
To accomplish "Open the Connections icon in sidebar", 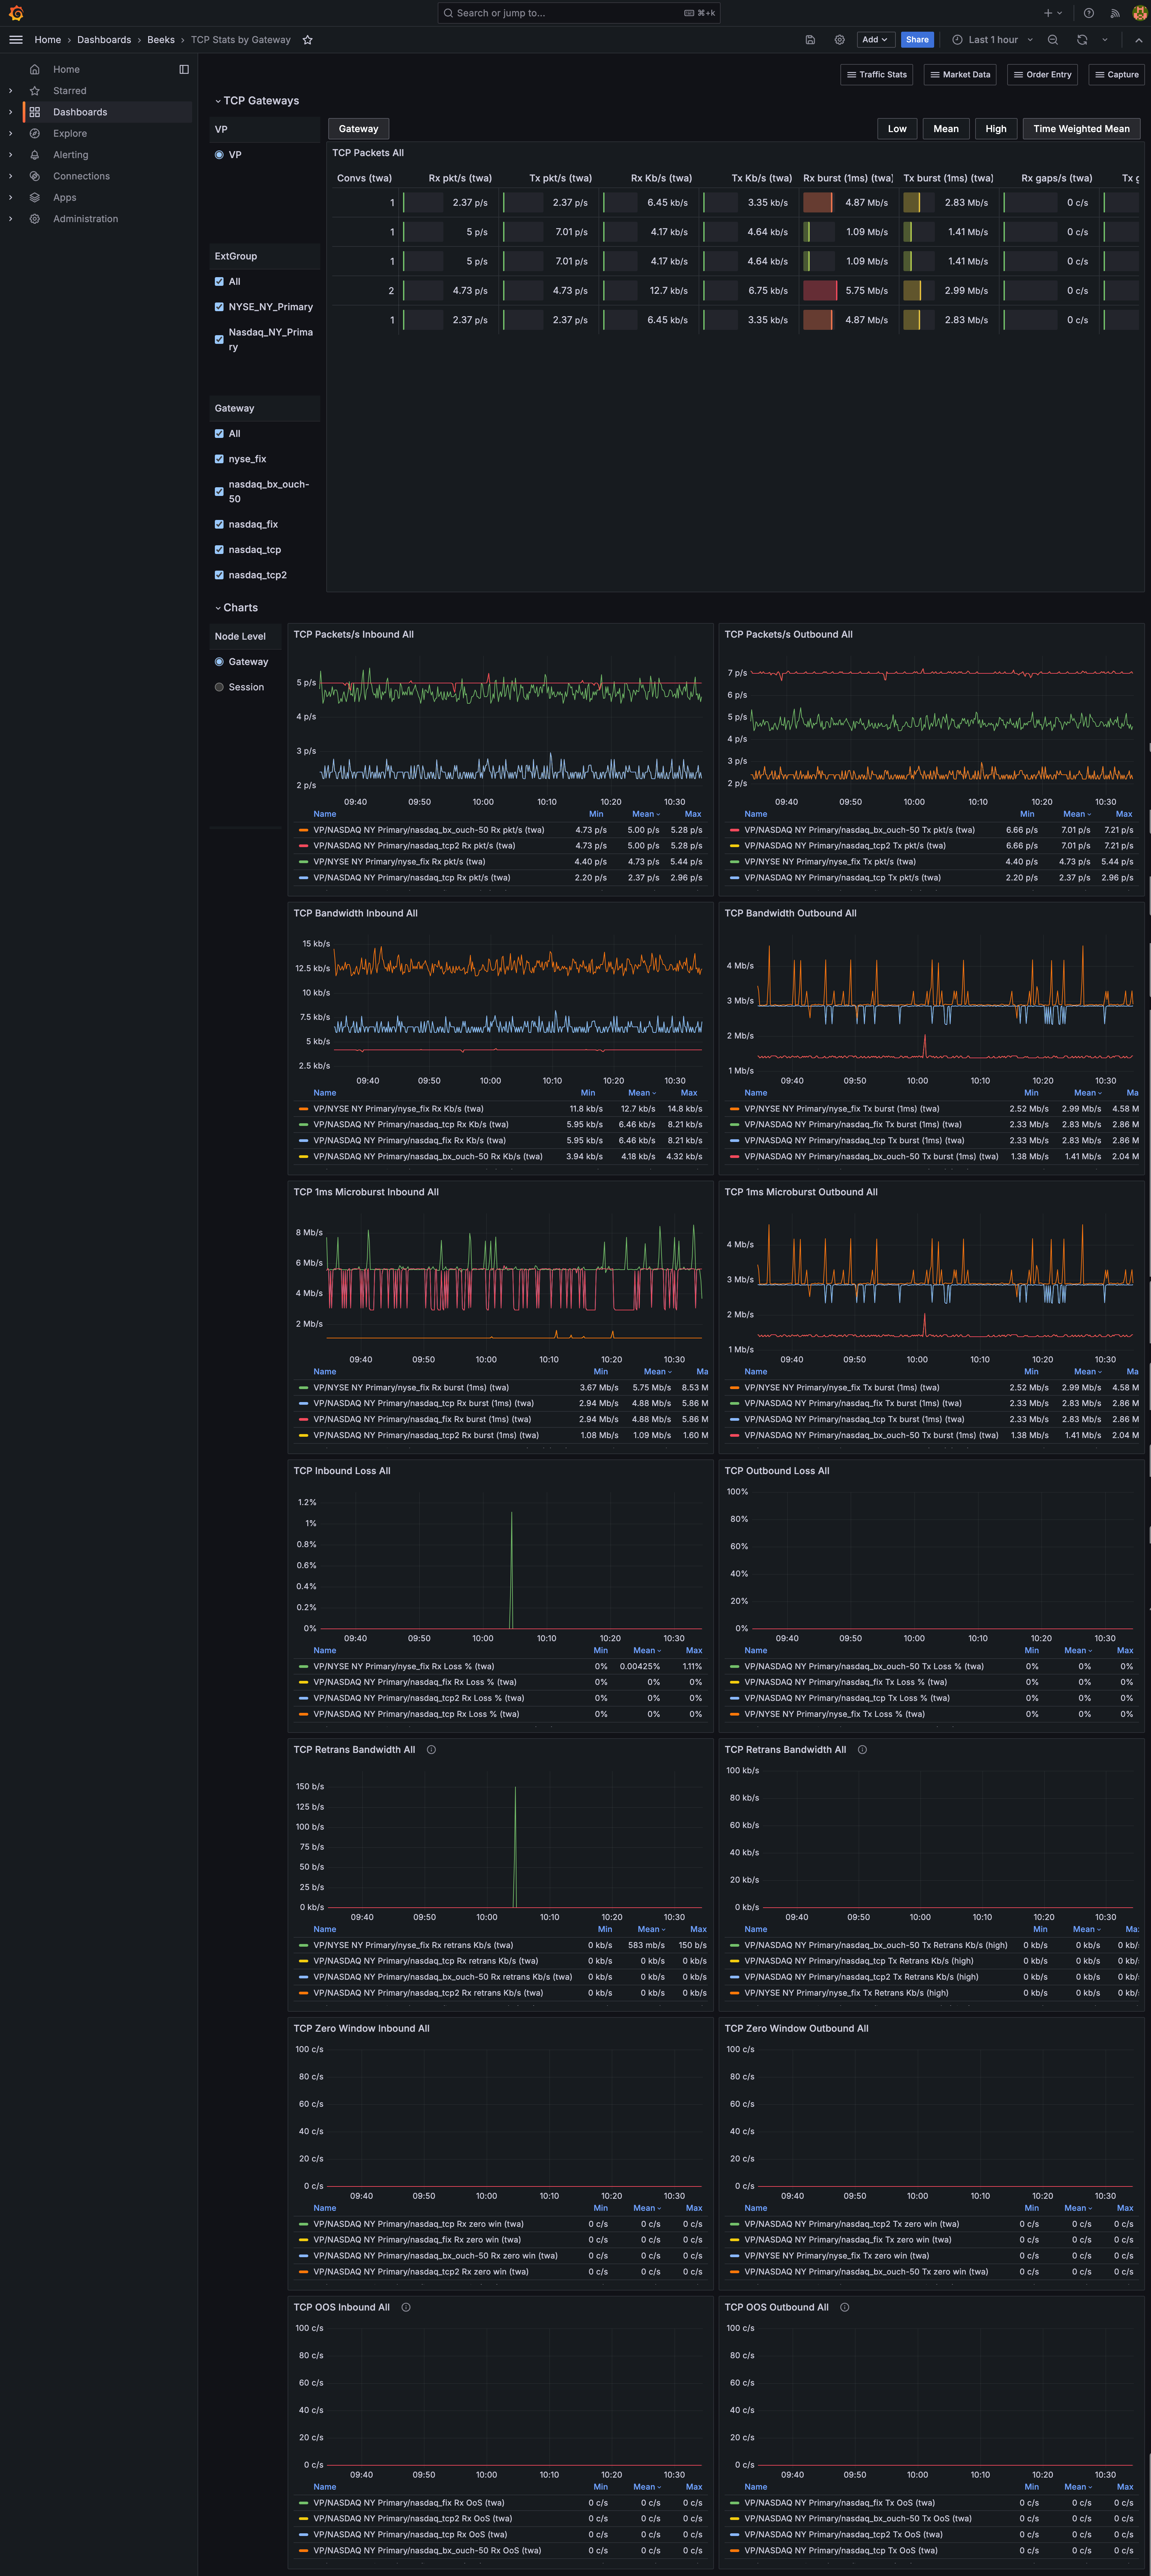I will (x=35, y=176).
